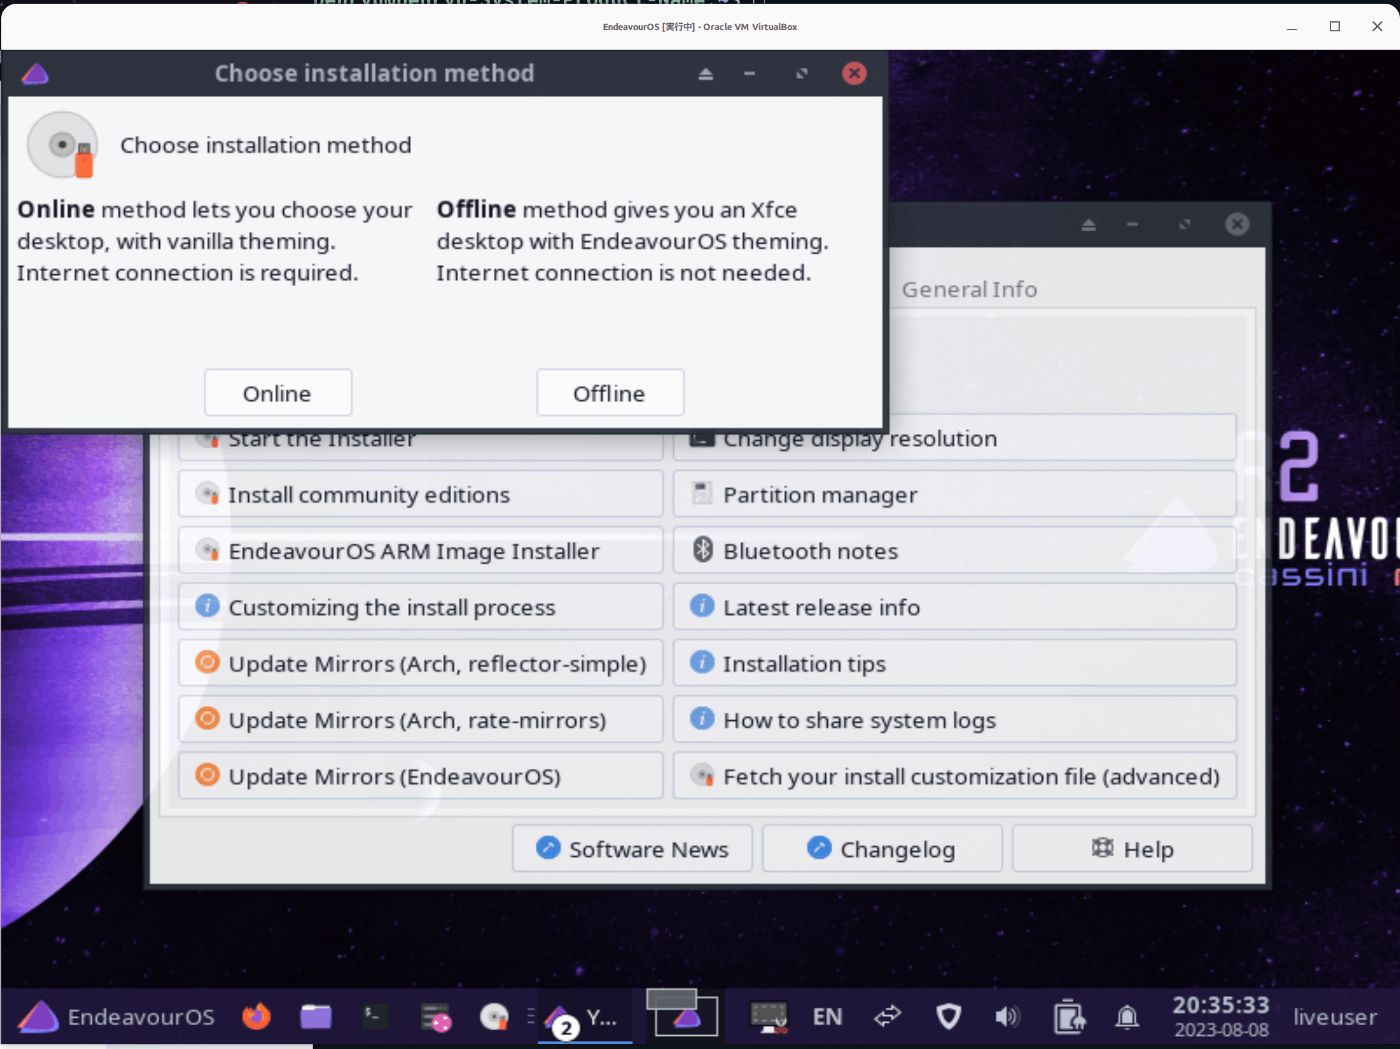Click link icon on Software News button
1400x1049 pixels.
click(x=548, y=847)
